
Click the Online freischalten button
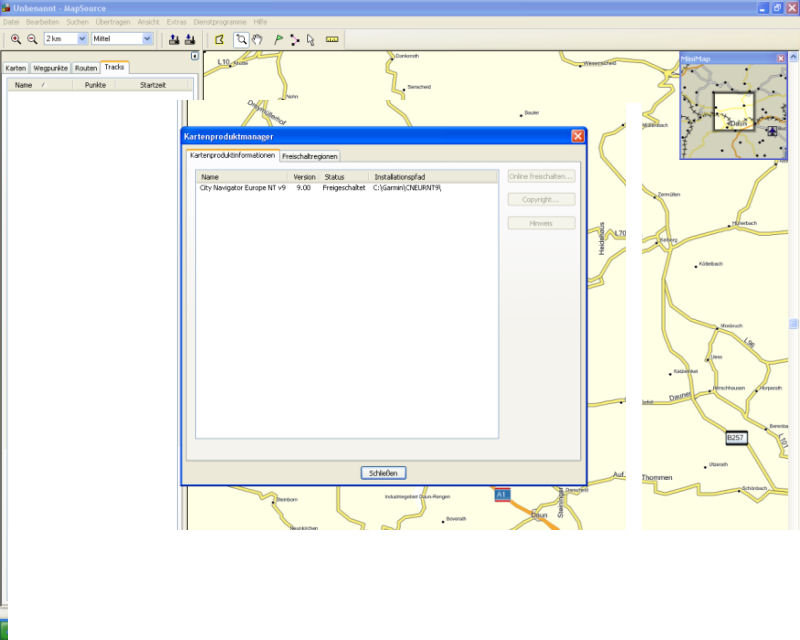(x=541, y=176)
